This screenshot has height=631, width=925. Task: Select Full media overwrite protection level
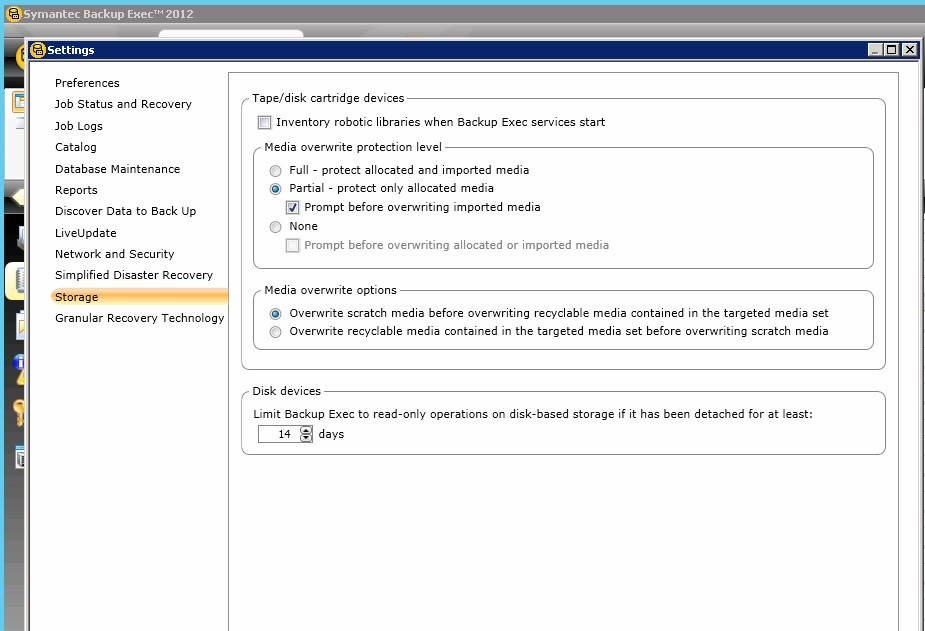[x=275, y=171]
